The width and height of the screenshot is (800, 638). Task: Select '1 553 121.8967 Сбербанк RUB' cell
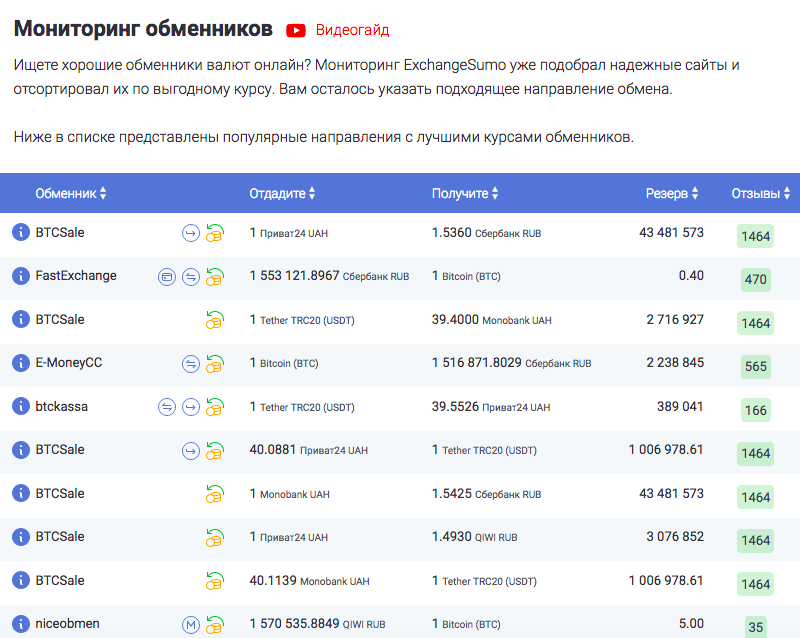click(329, 276)
